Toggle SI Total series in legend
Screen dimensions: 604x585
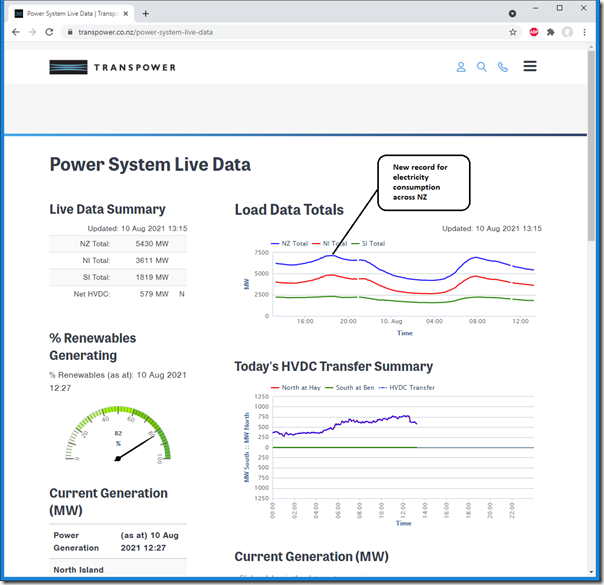click(368, 243)
